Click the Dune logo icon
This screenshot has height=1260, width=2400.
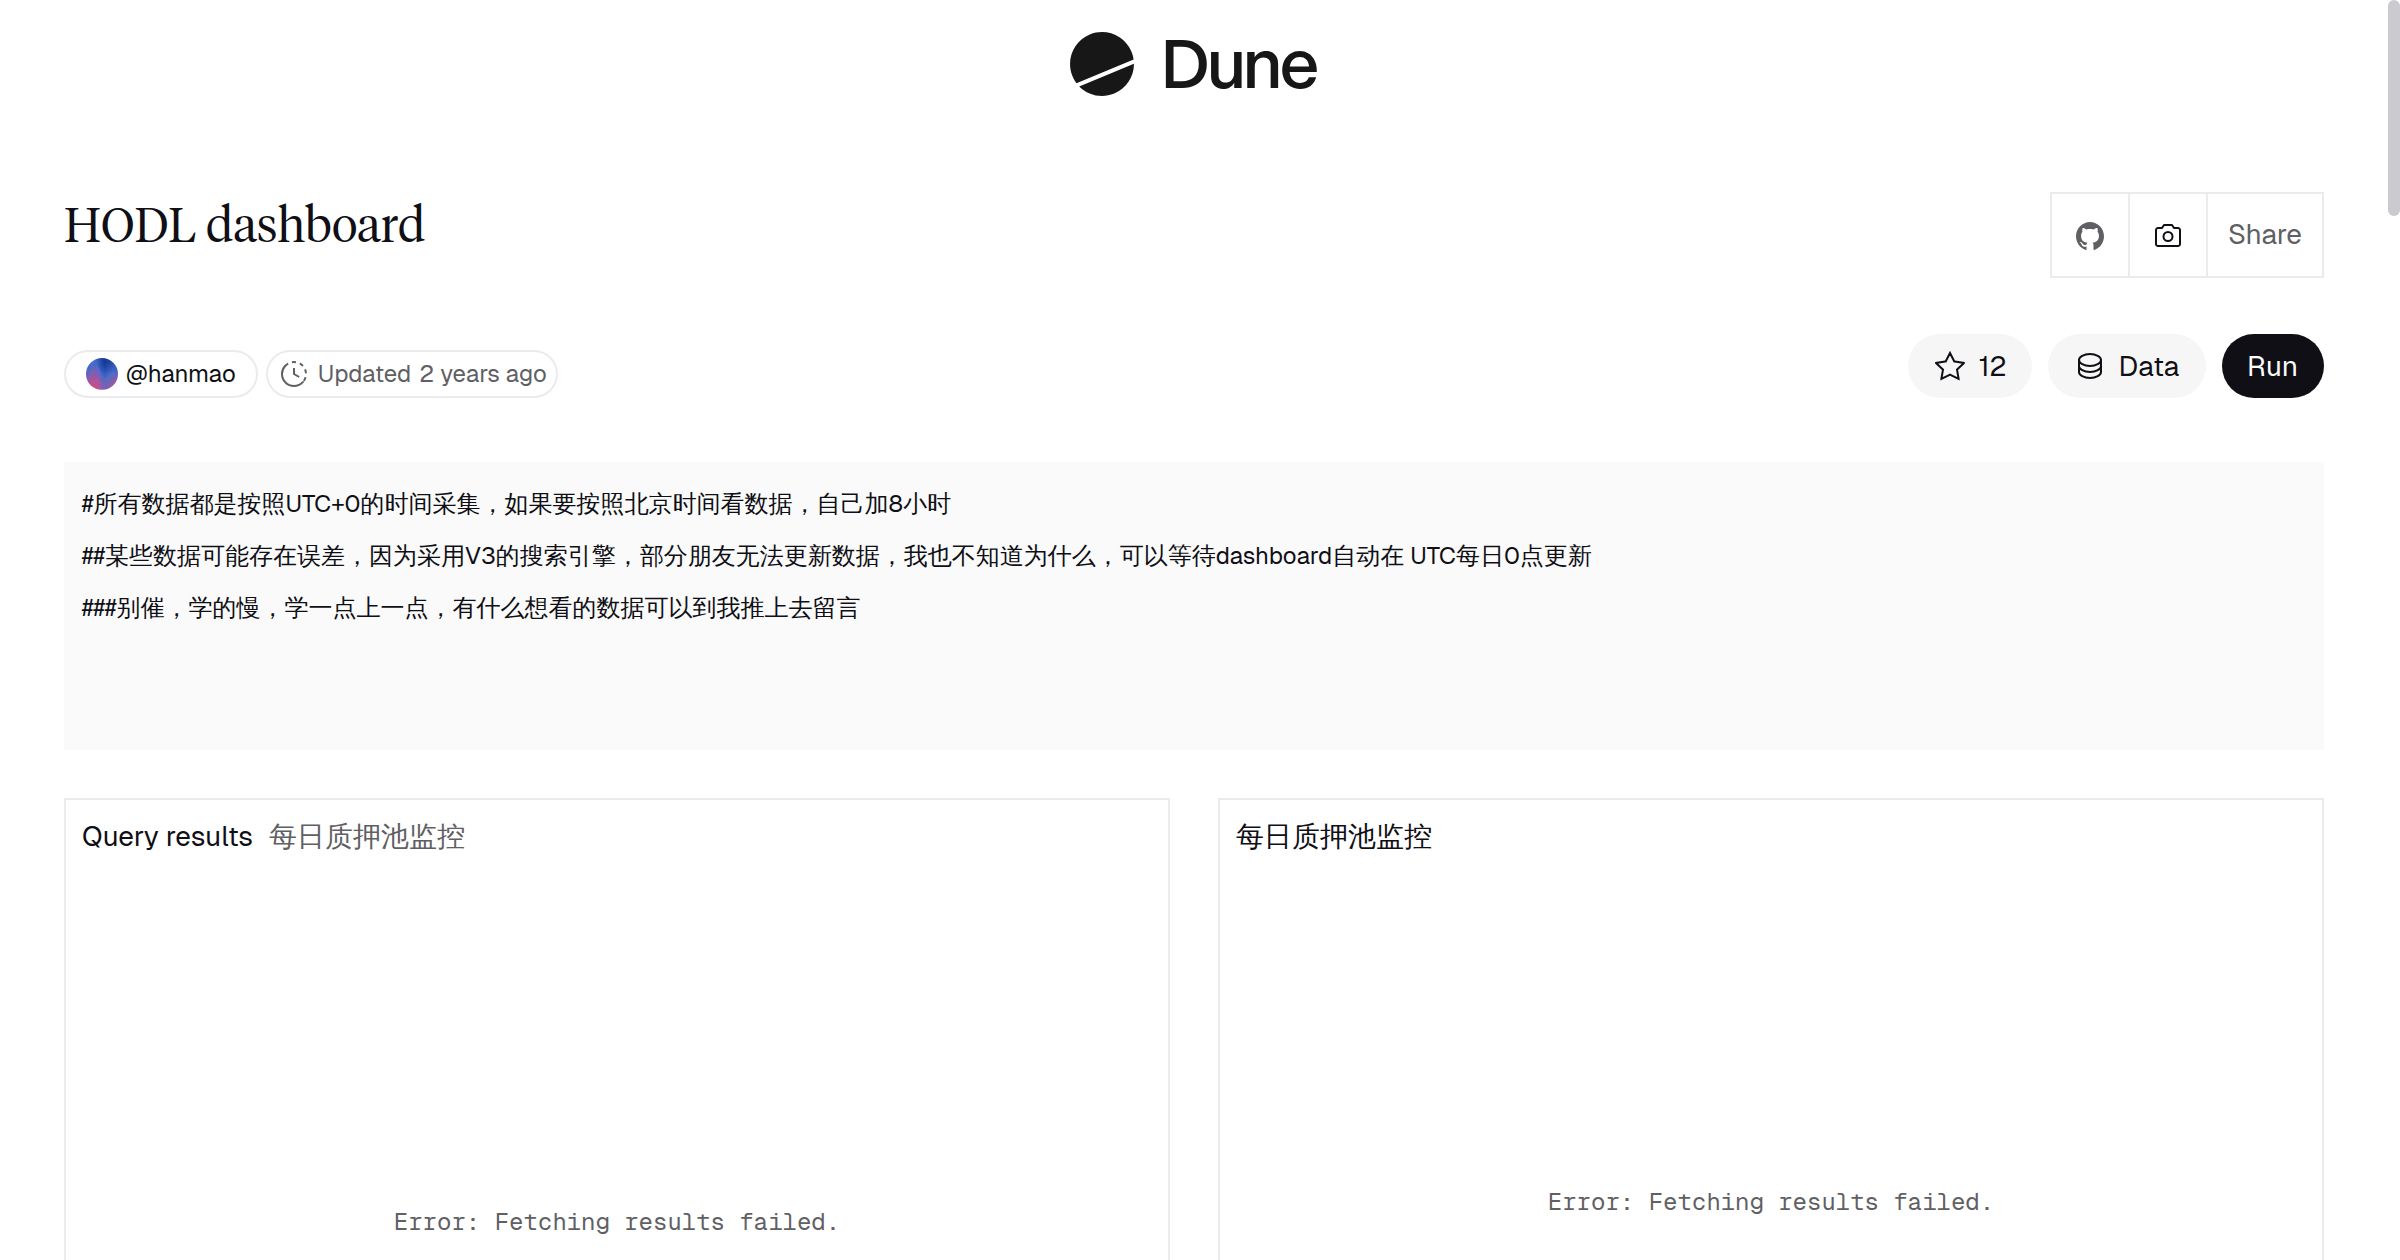(x=1101, y=64)
